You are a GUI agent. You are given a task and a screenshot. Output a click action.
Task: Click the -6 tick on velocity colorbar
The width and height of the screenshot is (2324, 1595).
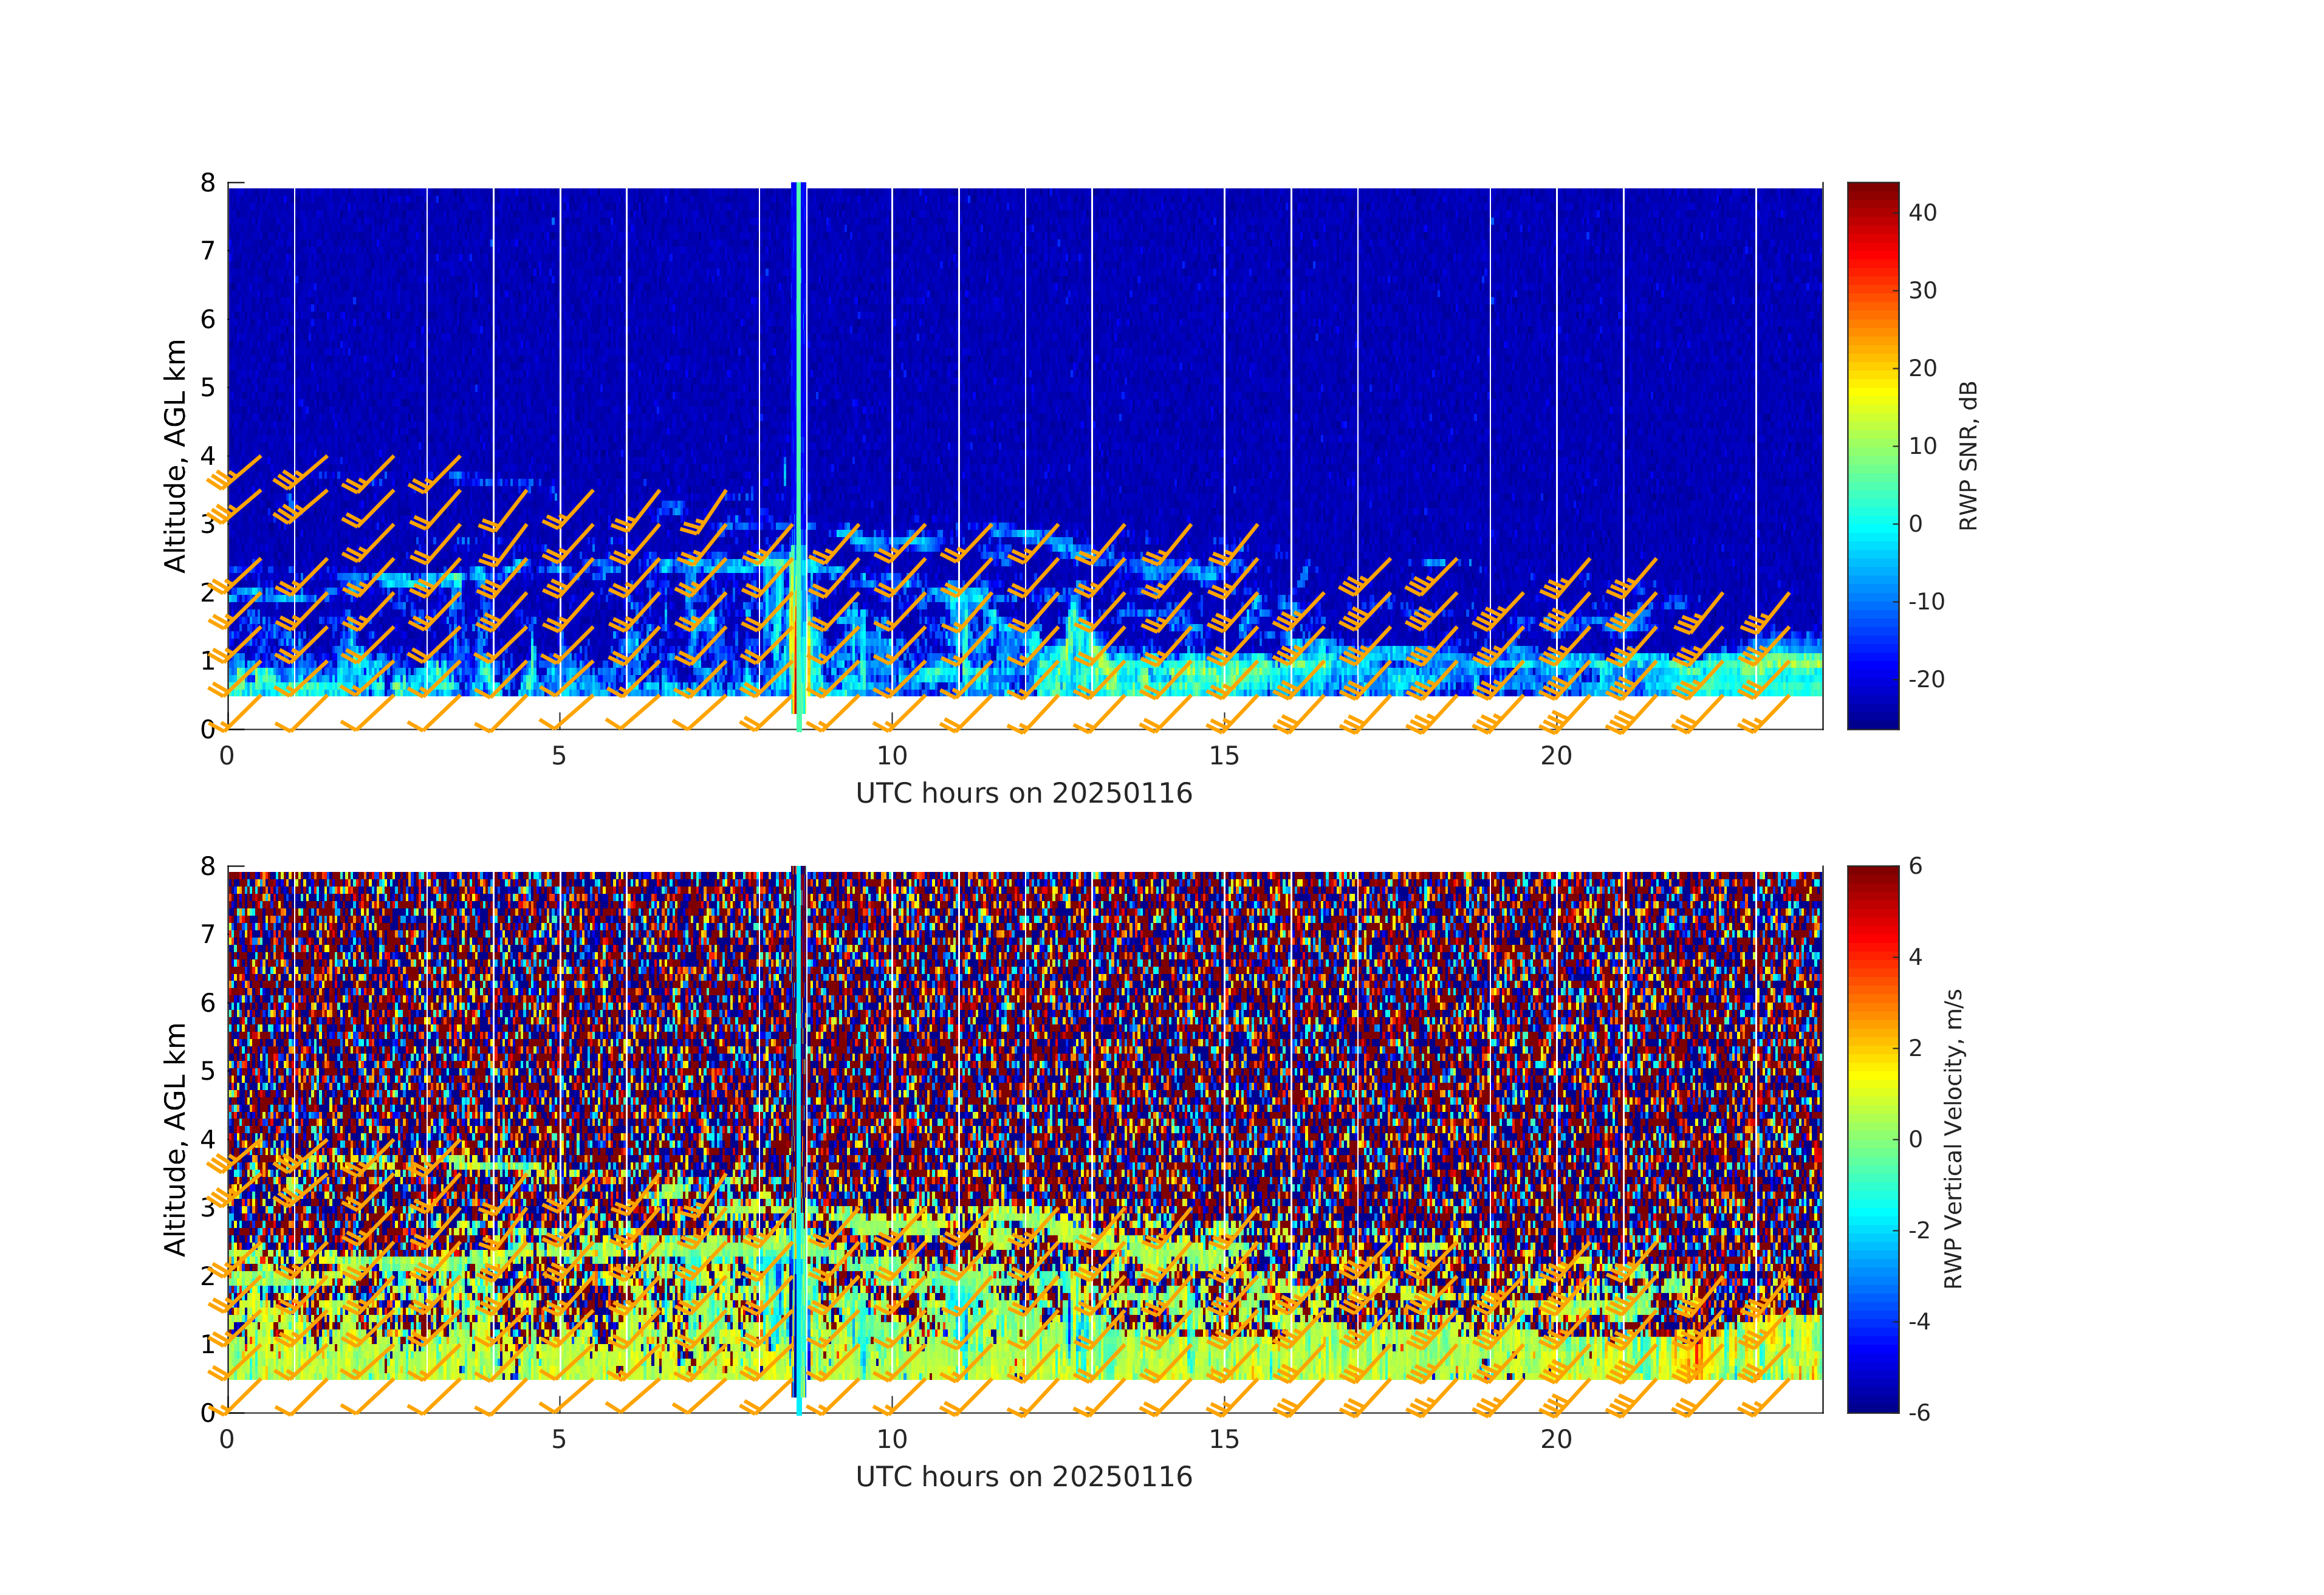1919,1412
